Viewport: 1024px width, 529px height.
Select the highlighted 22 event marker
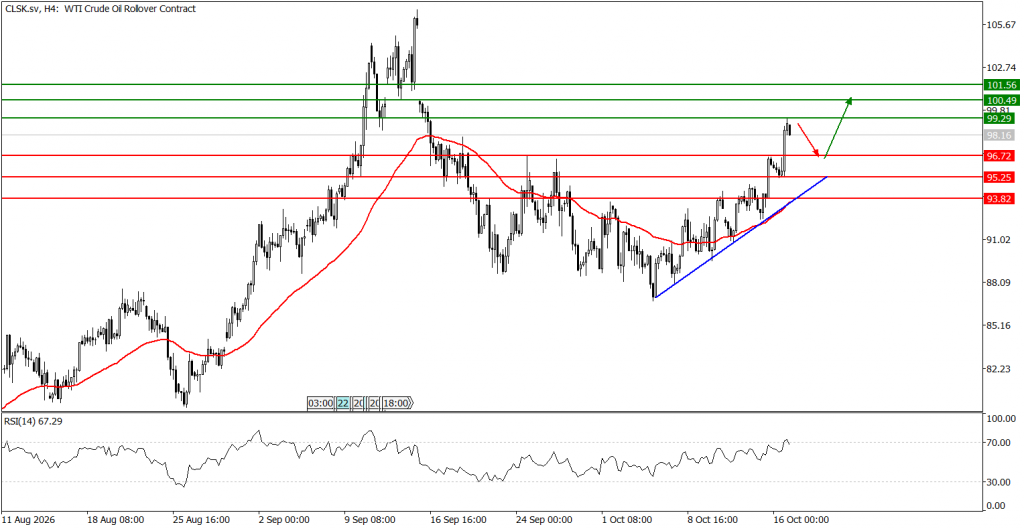click(x=344, y=404)
